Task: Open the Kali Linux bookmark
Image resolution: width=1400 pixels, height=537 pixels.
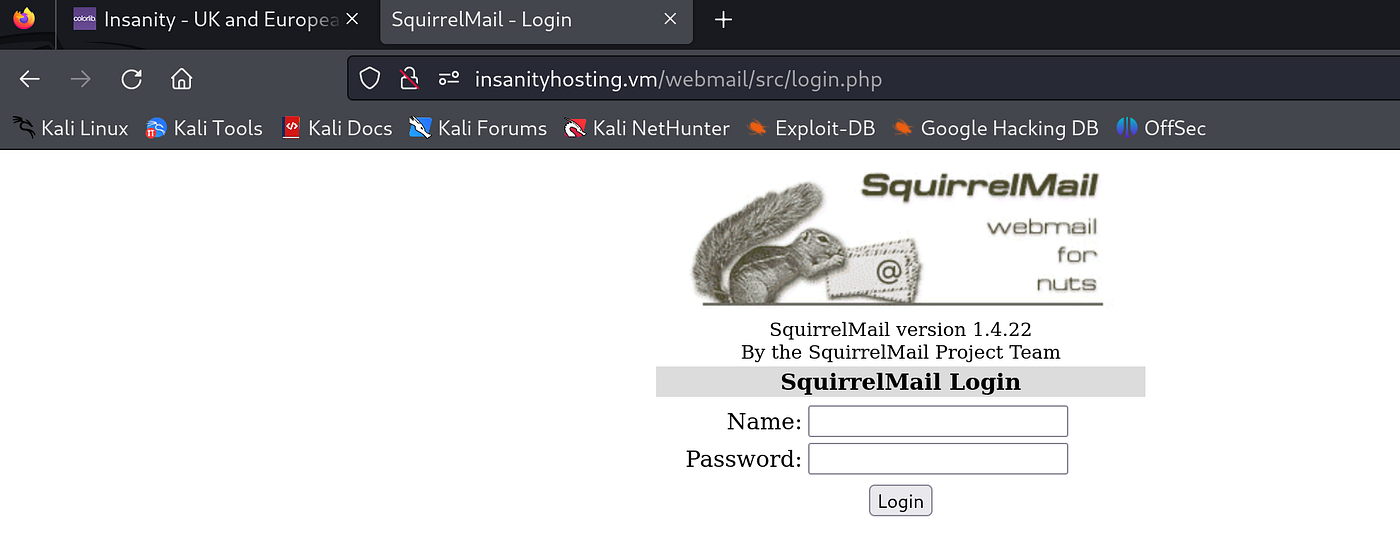Action: pos(71,128)
